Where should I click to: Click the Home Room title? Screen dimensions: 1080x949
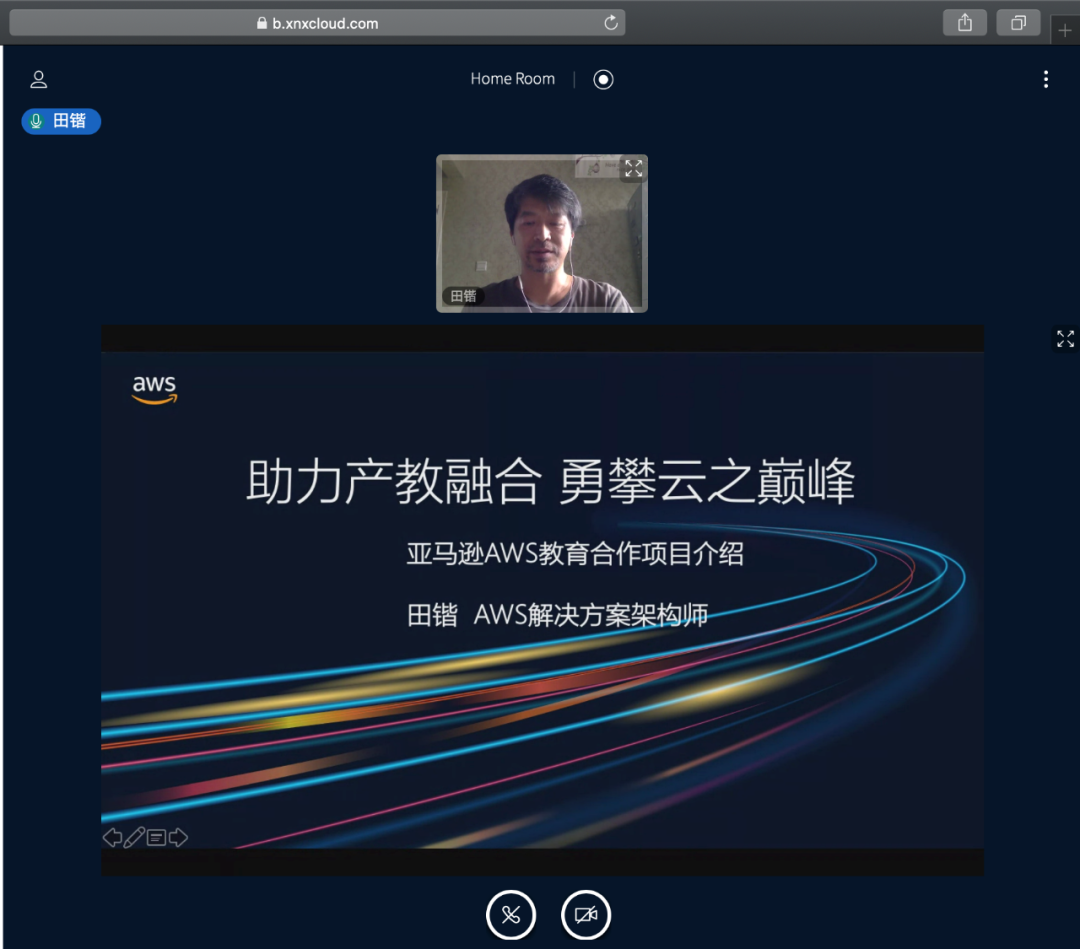[512, 79]
